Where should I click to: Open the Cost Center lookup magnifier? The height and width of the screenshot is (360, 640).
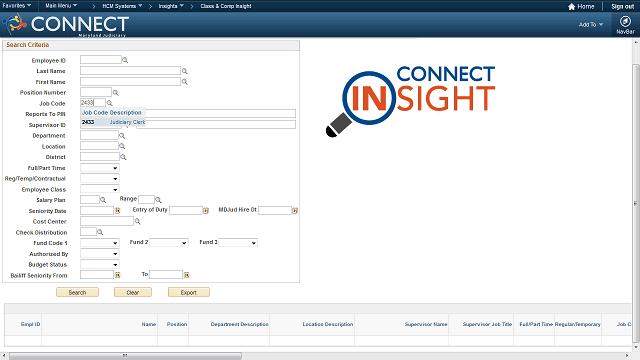138,221
